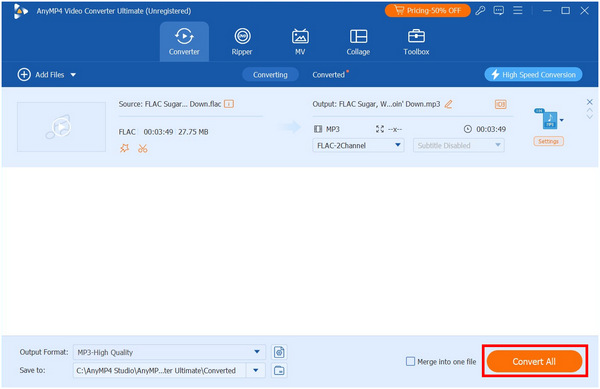Click the custom profile settings icon

(279, 352)
